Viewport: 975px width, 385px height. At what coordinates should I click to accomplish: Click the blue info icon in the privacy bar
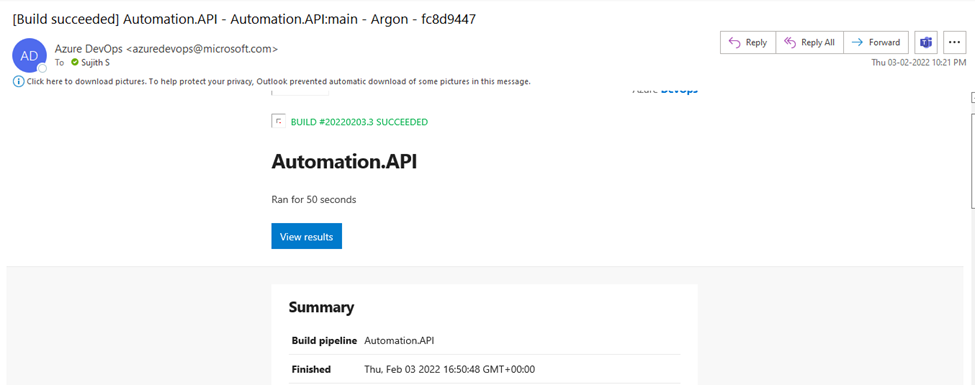(x=18, y=81)
